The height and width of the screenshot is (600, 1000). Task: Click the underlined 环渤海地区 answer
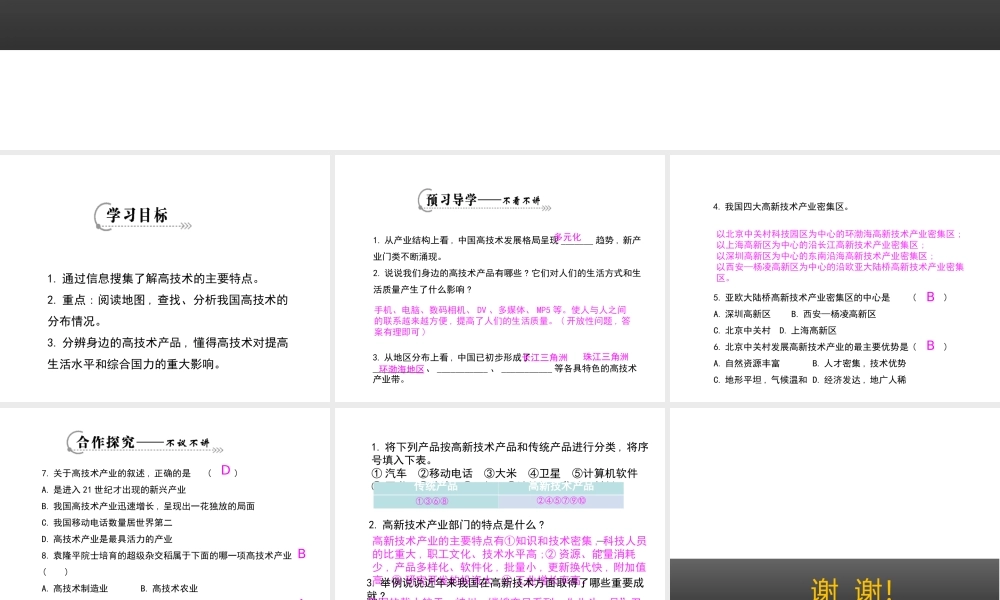click(400, 369)
